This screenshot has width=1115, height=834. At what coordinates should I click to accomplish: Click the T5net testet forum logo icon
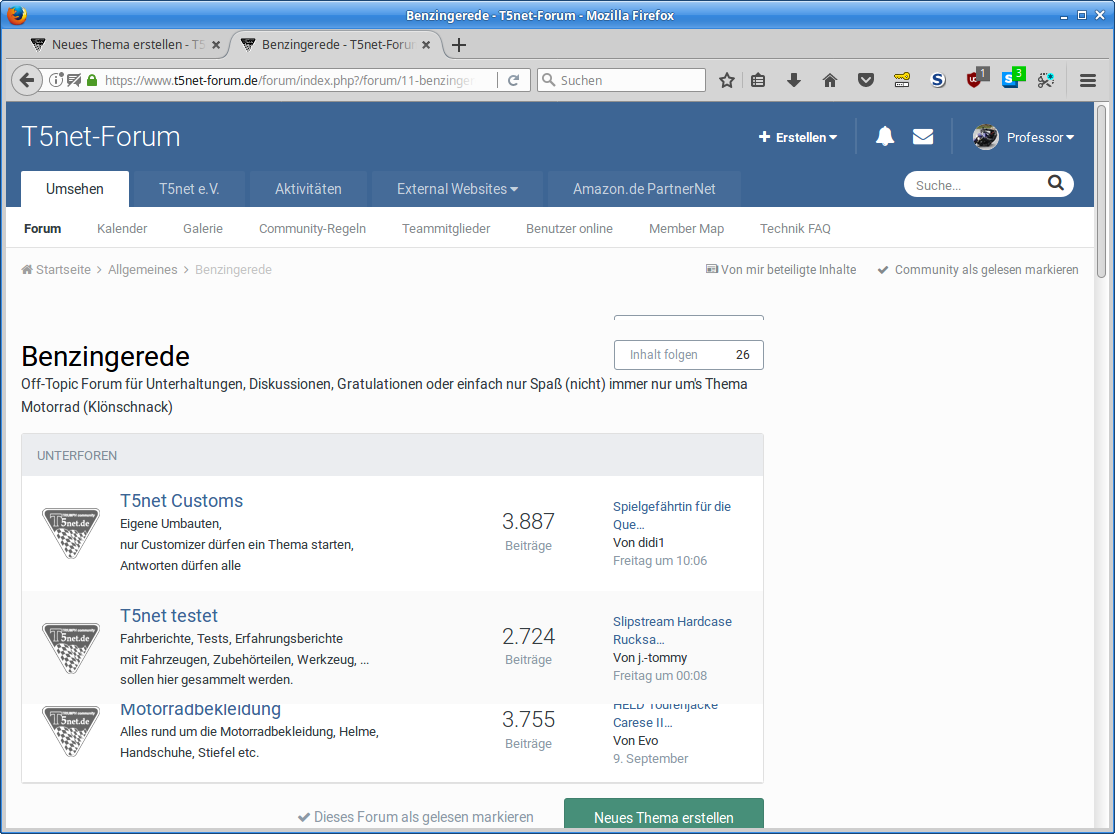point(70,648)
